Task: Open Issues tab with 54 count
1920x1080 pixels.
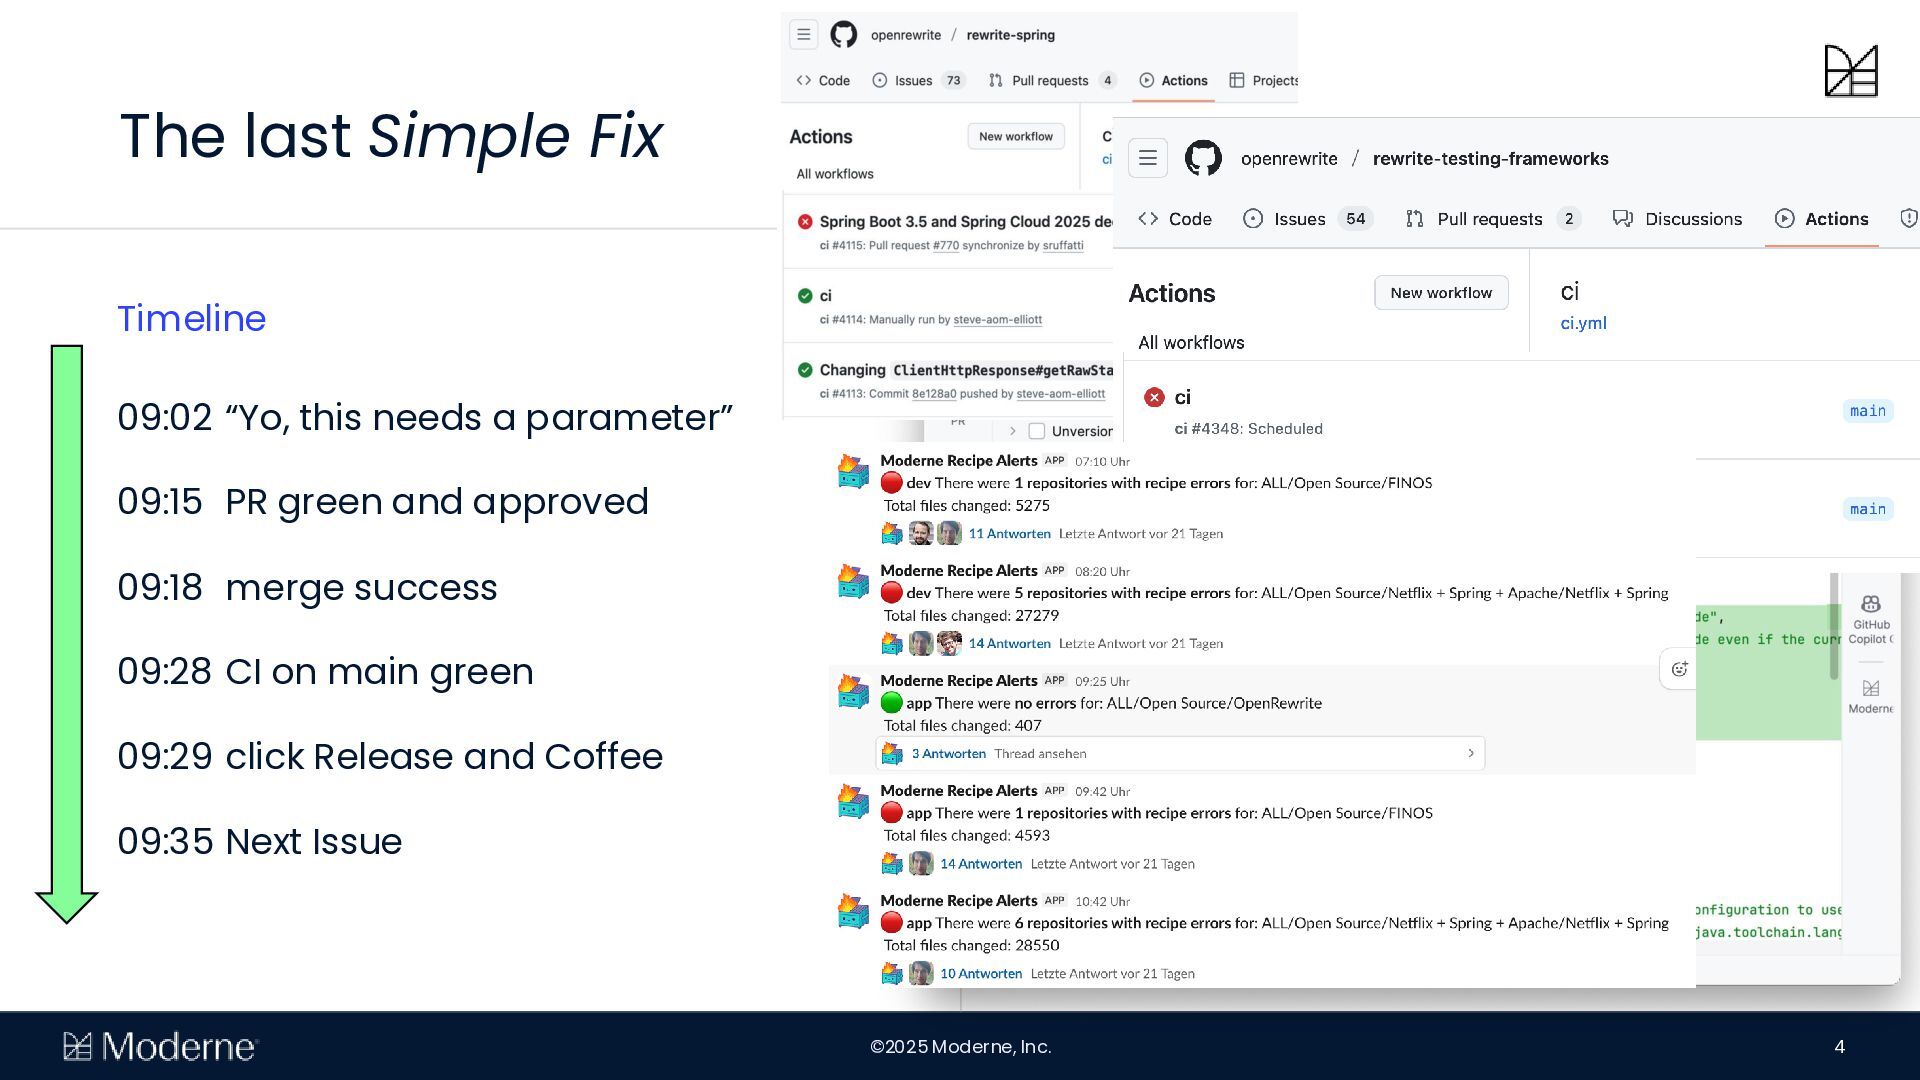Action: [1298, 219]
